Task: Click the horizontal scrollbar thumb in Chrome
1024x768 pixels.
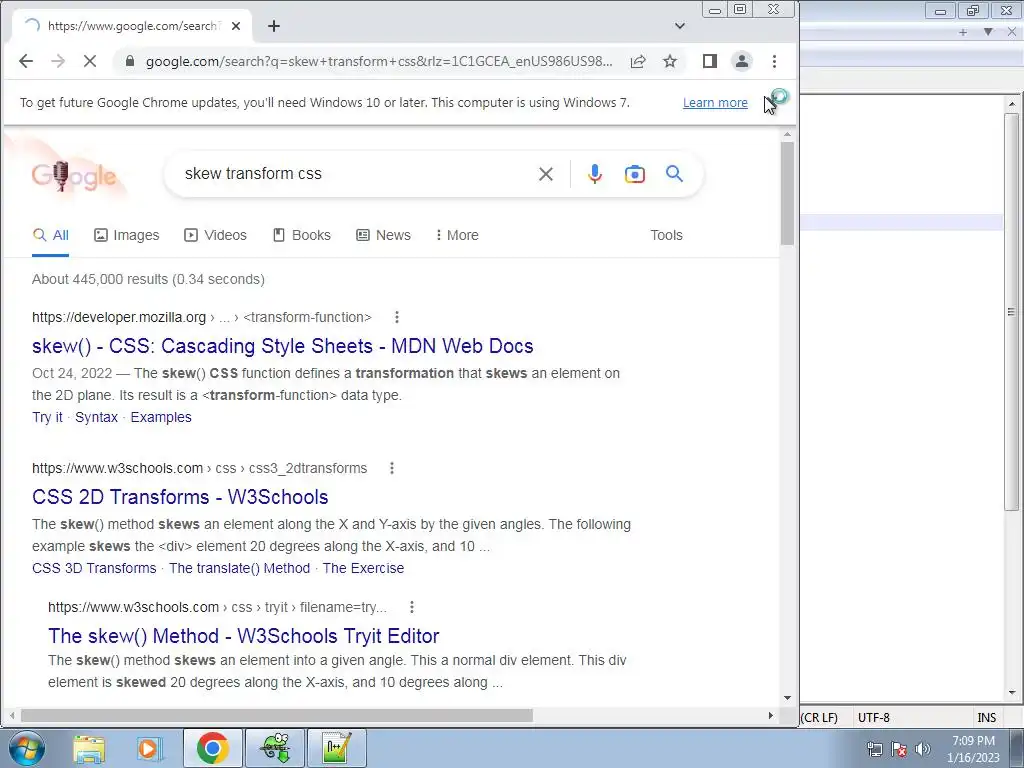Action: pyautogui.click(x=277, y=716)
